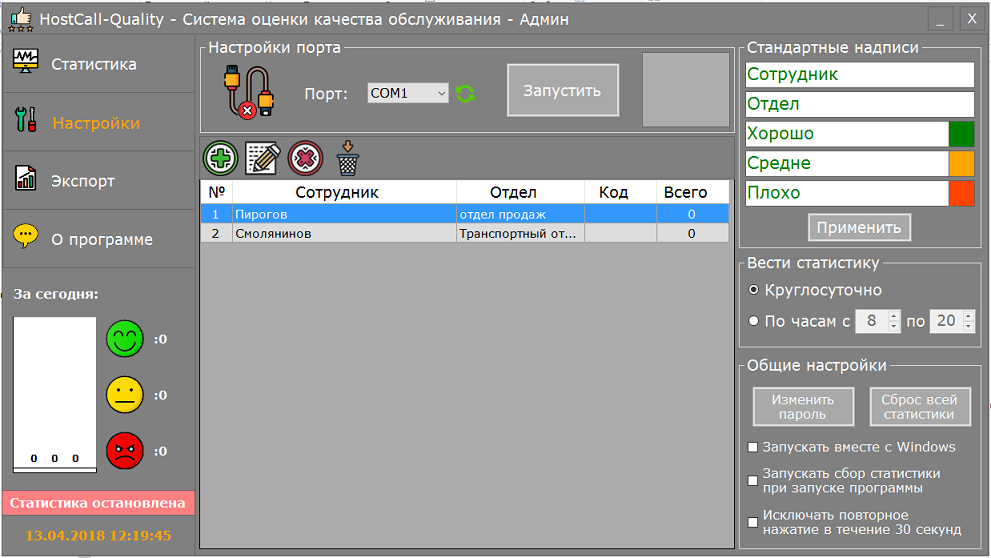Enable Запускать сбор статистики при запуске
Image resolution: width=991 pixels, height=558 pixels.
coord(753,481)
